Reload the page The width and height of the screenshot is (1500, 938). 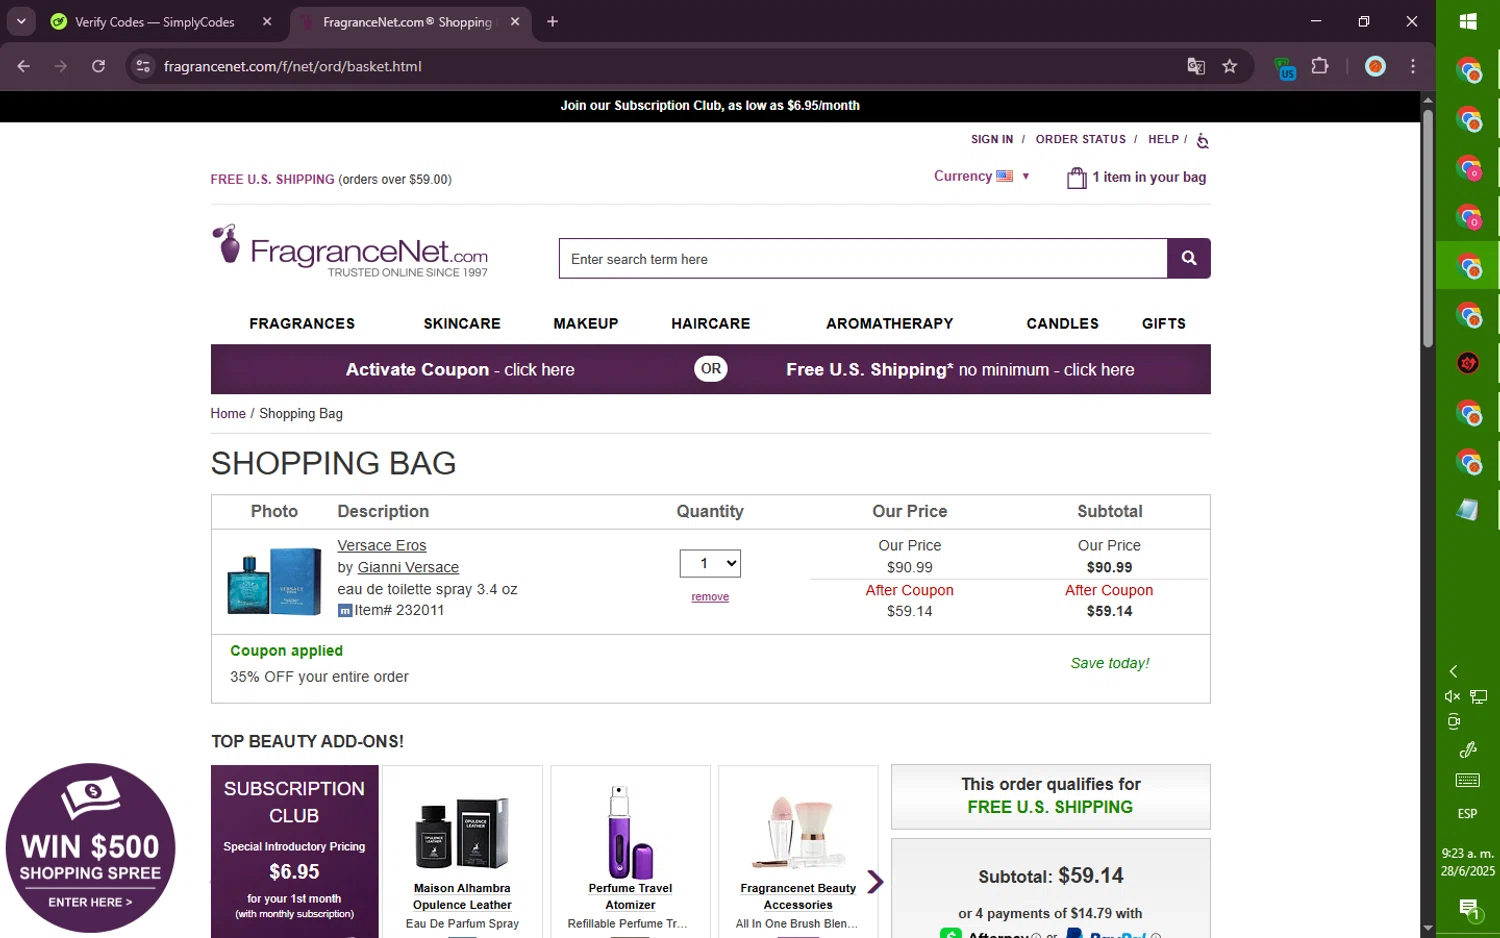(98, 66)
